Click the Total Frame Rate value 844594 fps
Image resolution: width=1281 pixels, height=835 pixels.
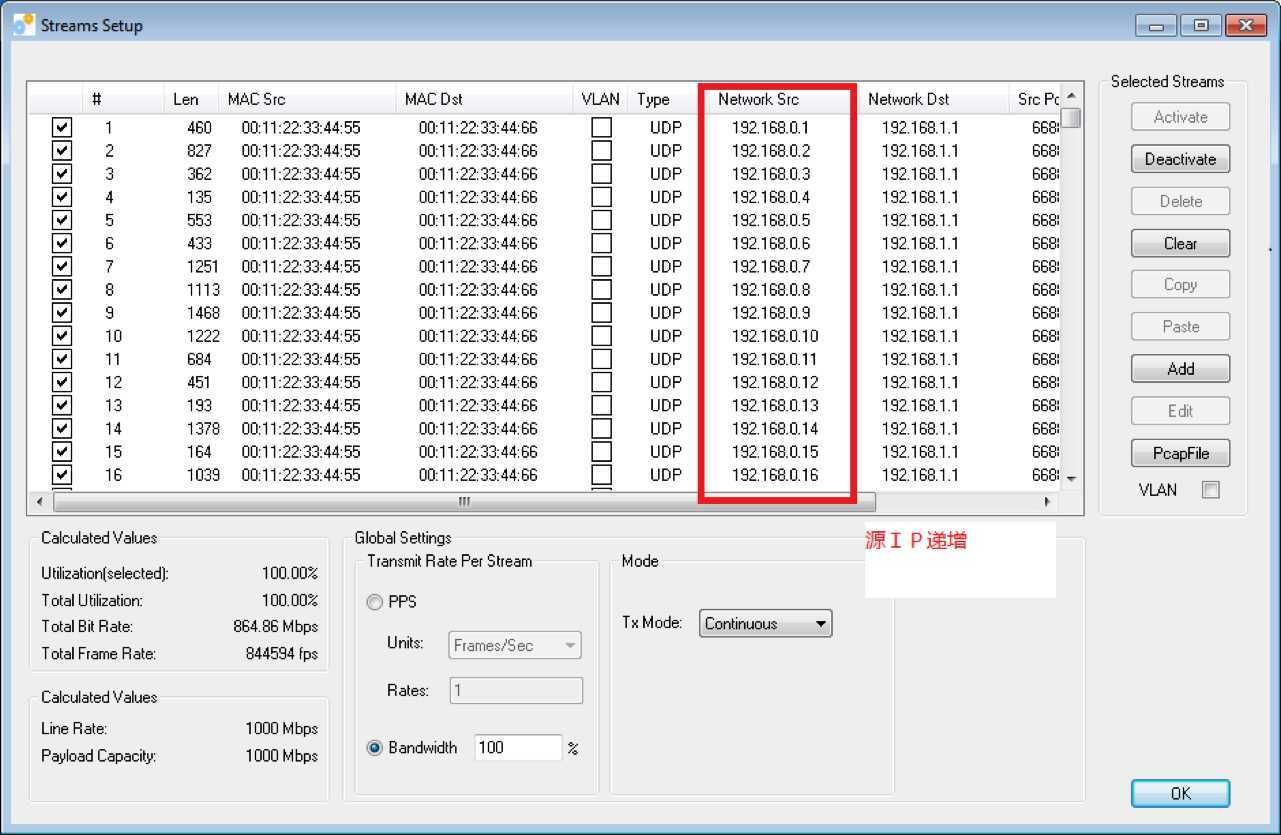tap(282, 654)
